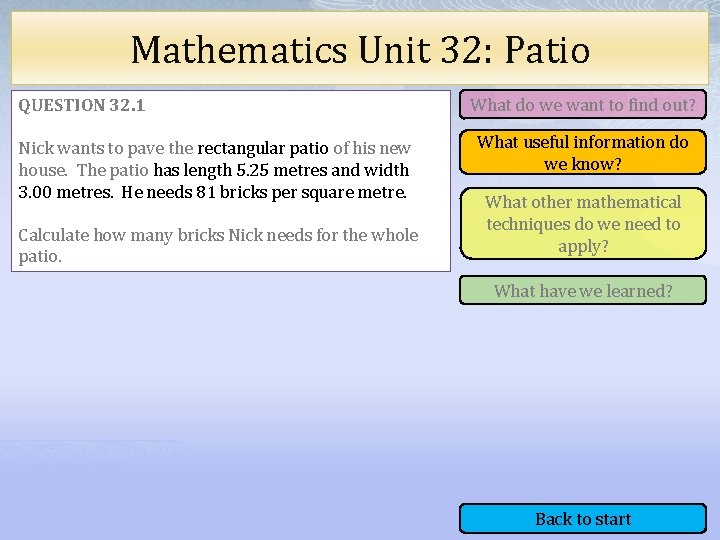Go 'Back to start'
The height and width of the screenshot is (540, 720).
583,519
